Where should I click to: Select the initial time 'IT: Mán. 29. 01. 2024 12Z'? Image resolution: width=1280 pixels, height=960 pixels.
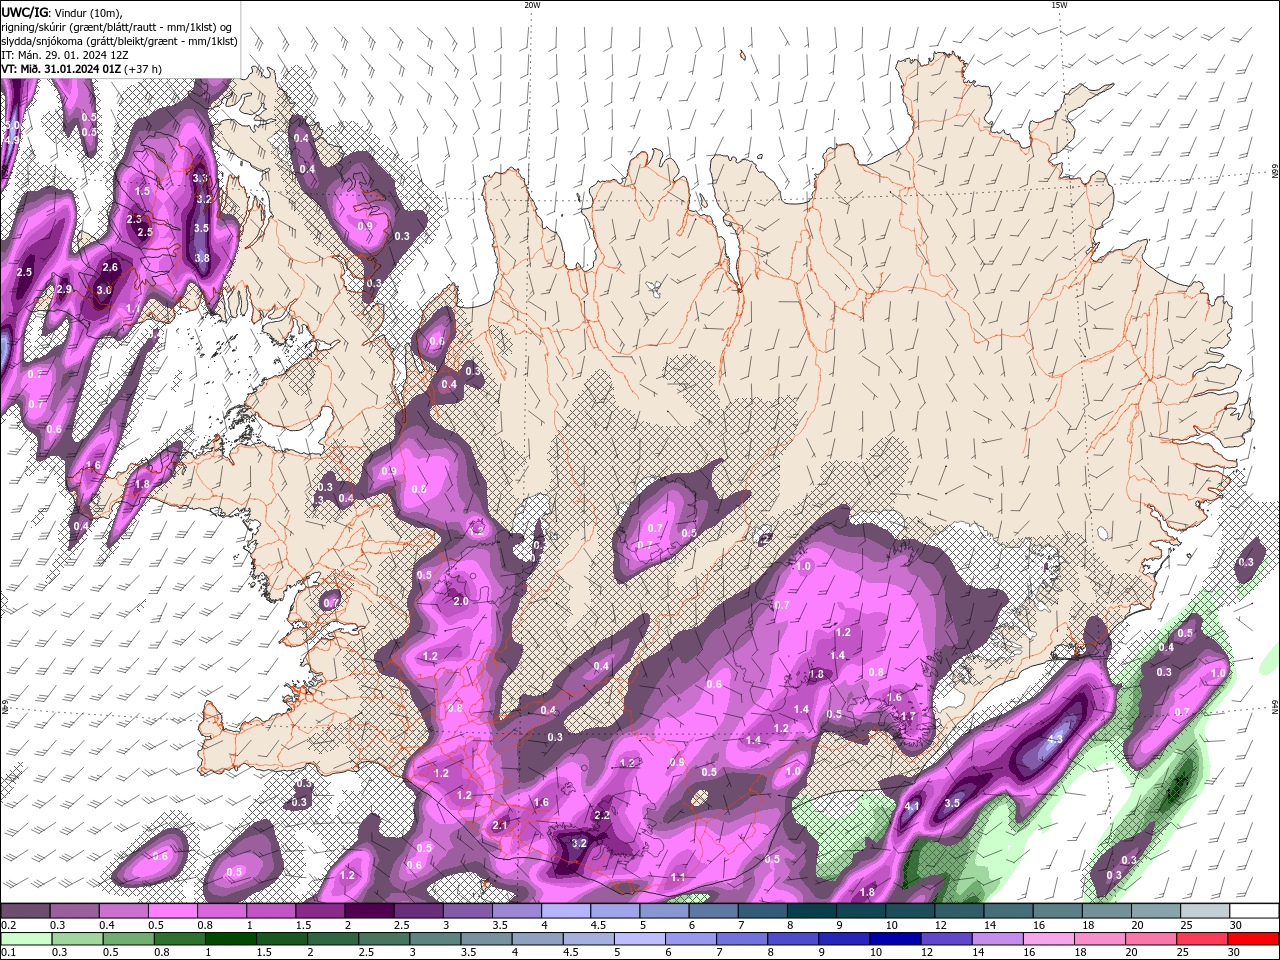[x=64, y=55]
